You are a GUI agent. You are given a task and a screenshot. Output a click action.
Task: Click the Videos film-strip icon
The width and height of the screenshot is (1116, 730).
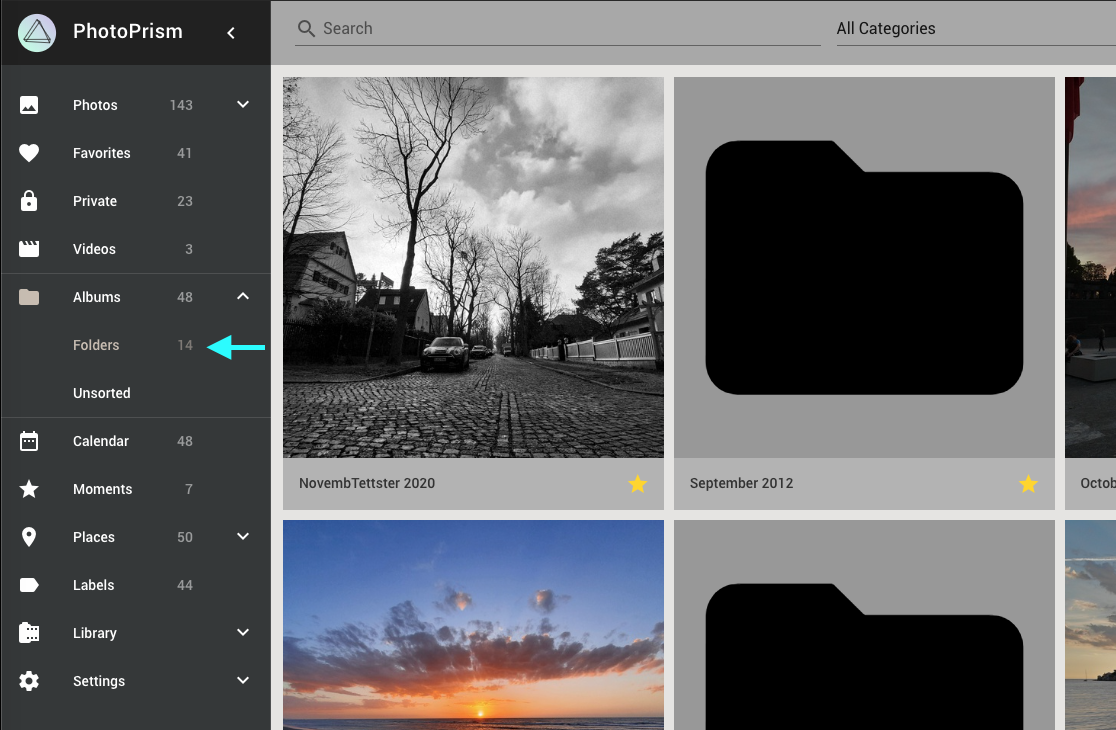click(29, 249)
